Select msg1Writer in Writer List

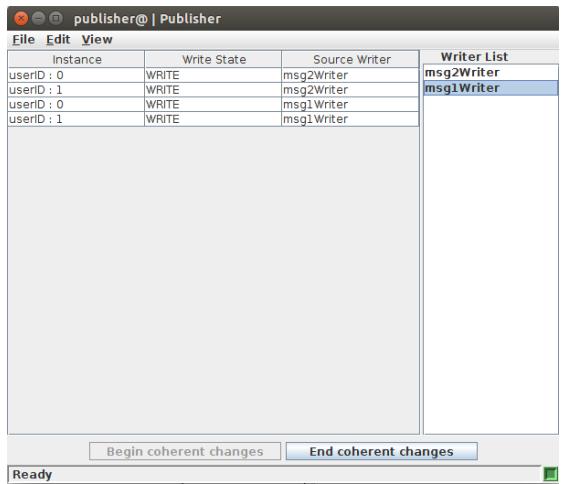tap(490, 88)
